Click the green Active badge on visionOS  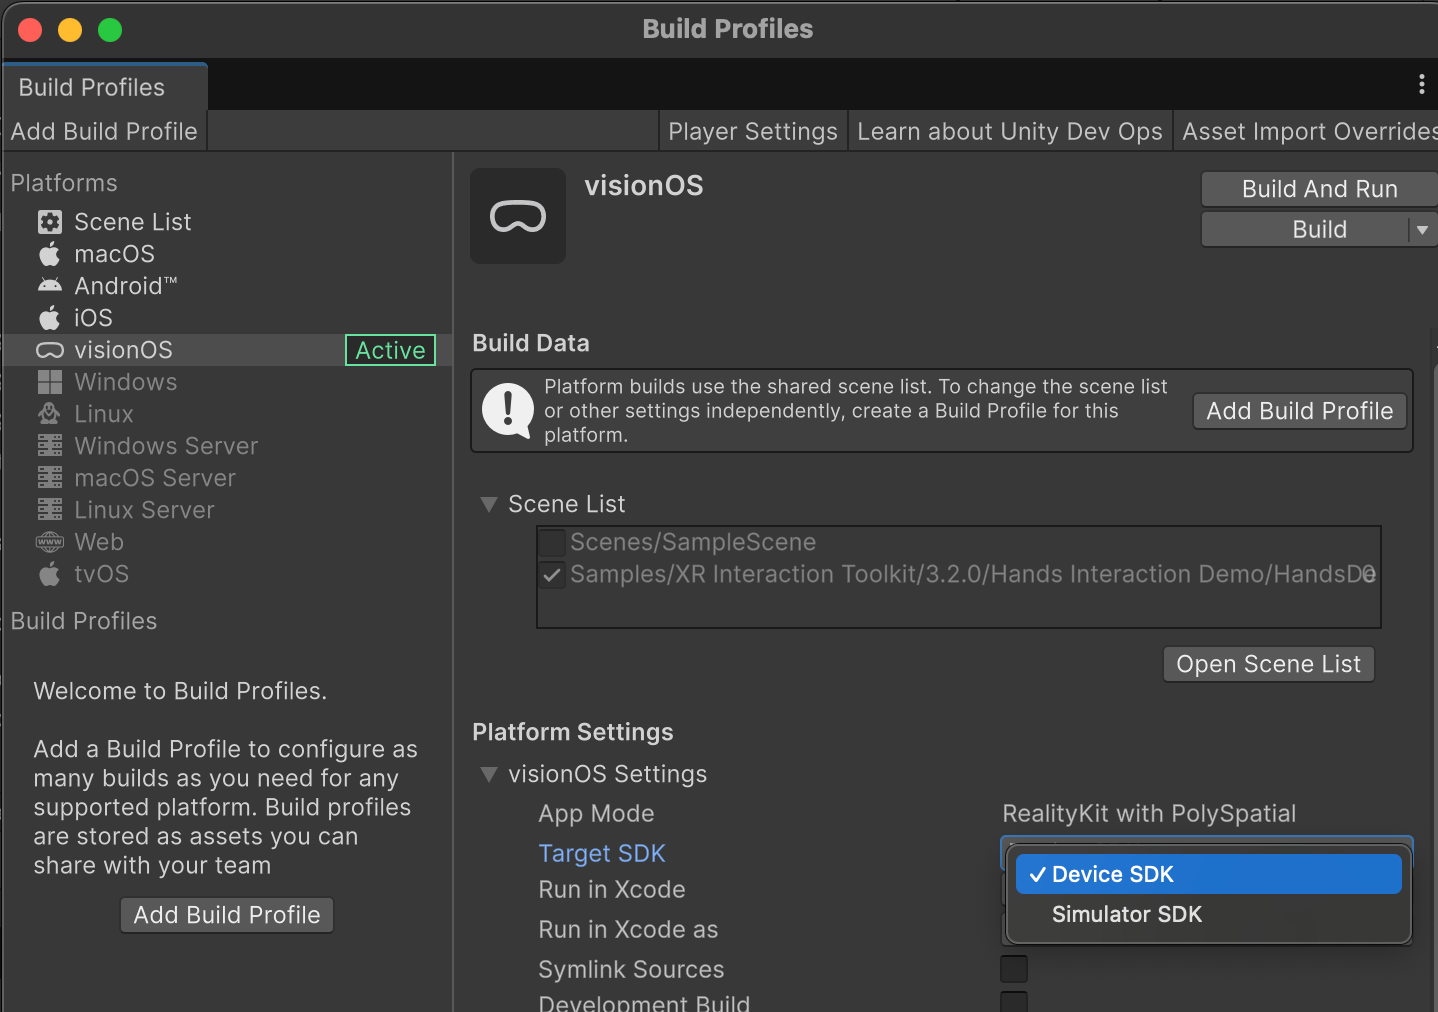point(390,350)
